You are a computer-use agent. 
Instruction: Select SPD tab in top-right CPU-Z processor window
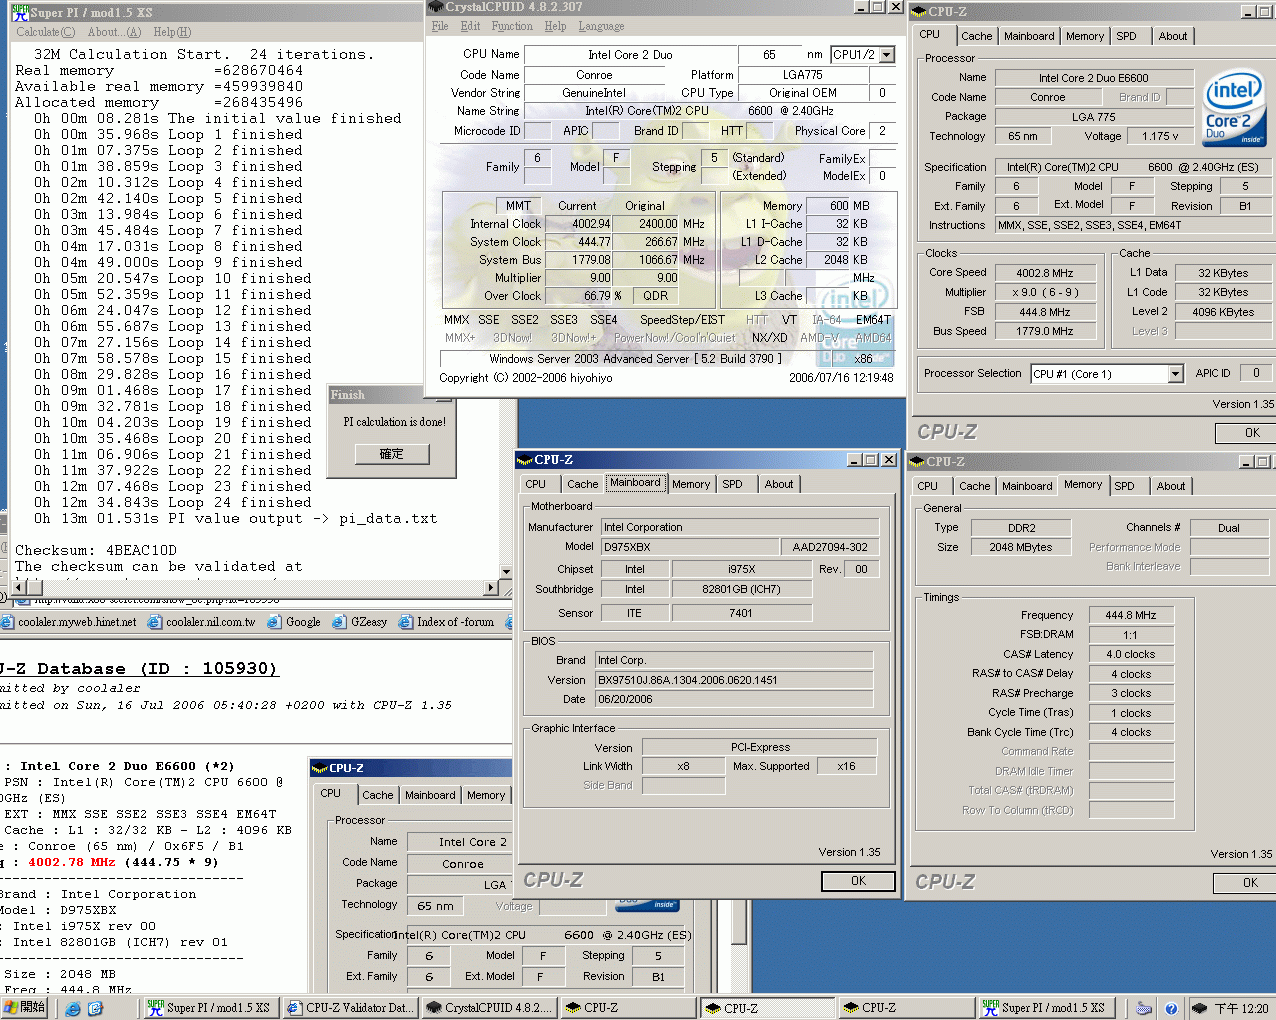coord(1126,36)
